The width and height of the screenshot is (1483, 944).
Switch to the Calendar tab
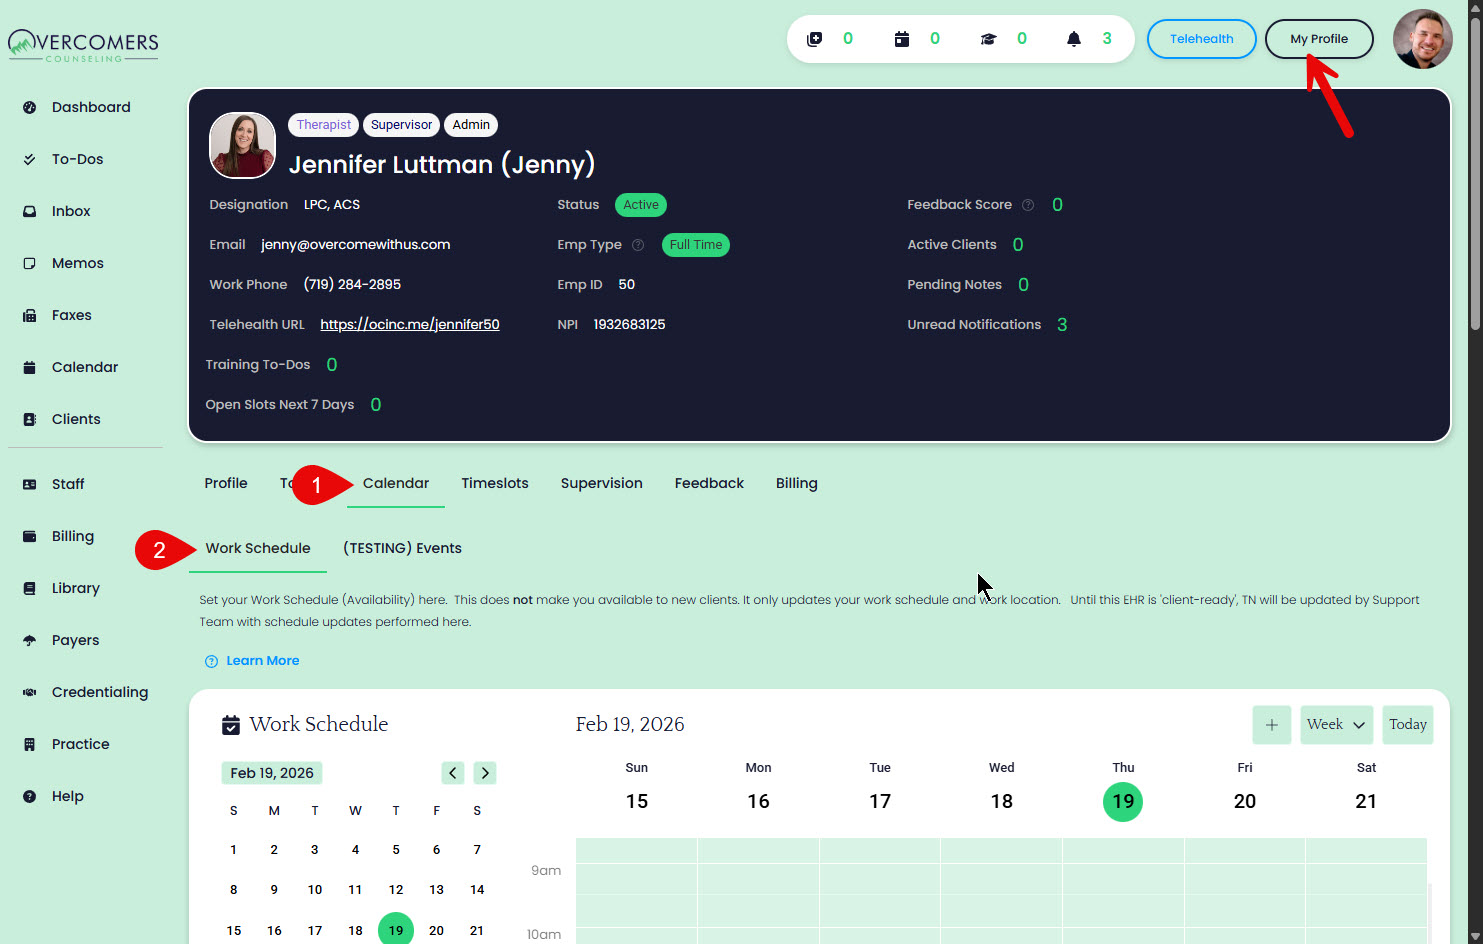396,483
